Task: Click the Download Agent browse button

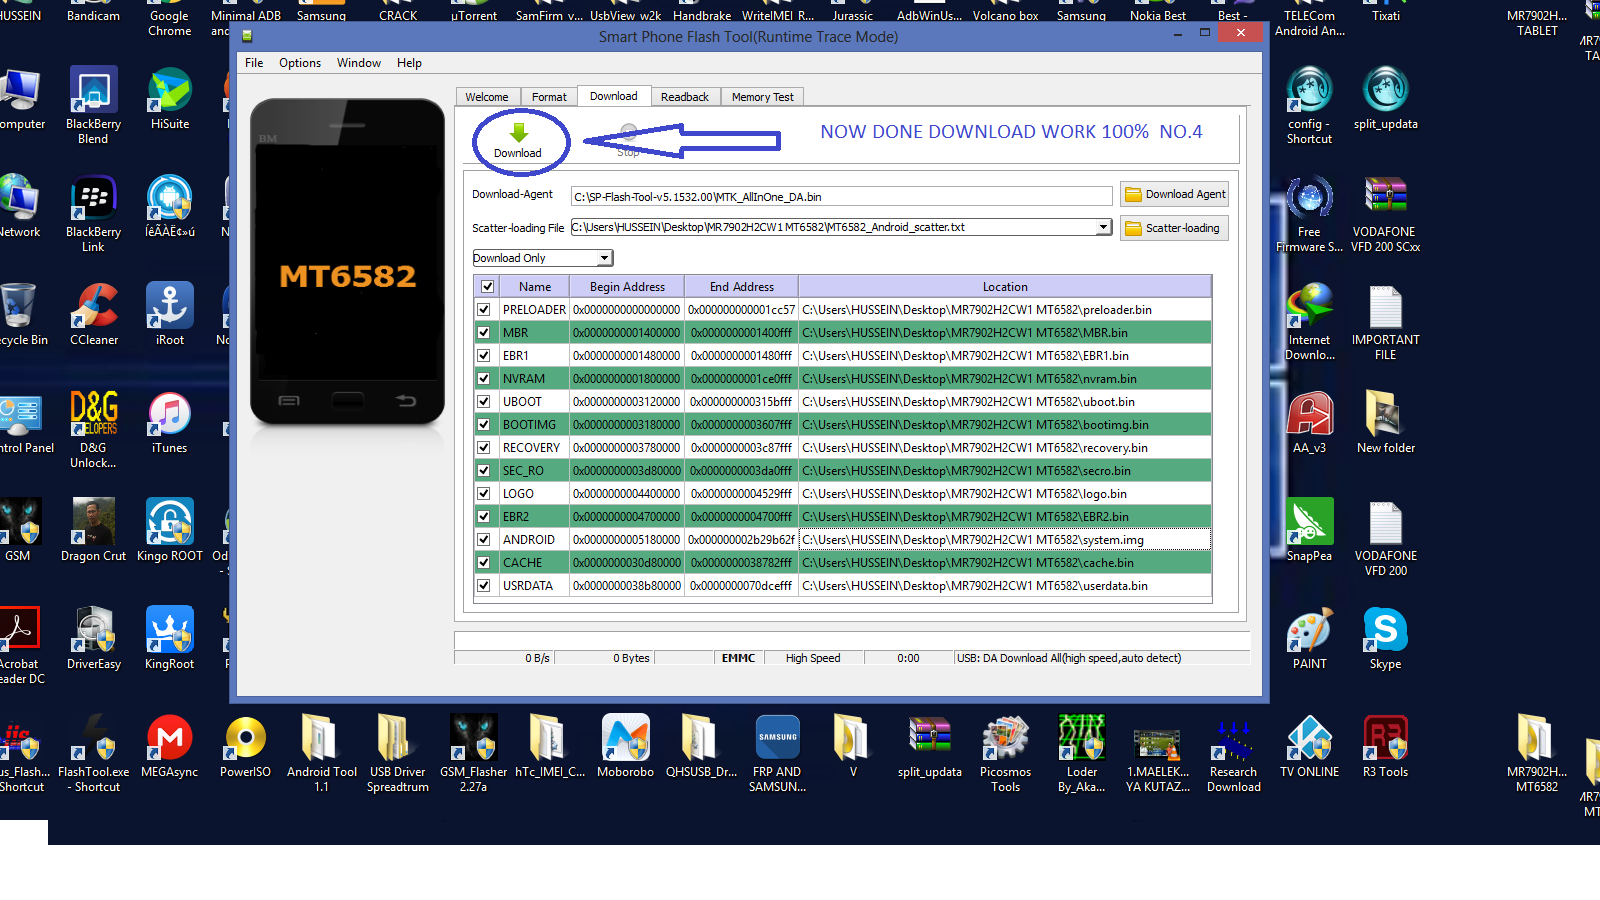Action: tap(1174, 194)
